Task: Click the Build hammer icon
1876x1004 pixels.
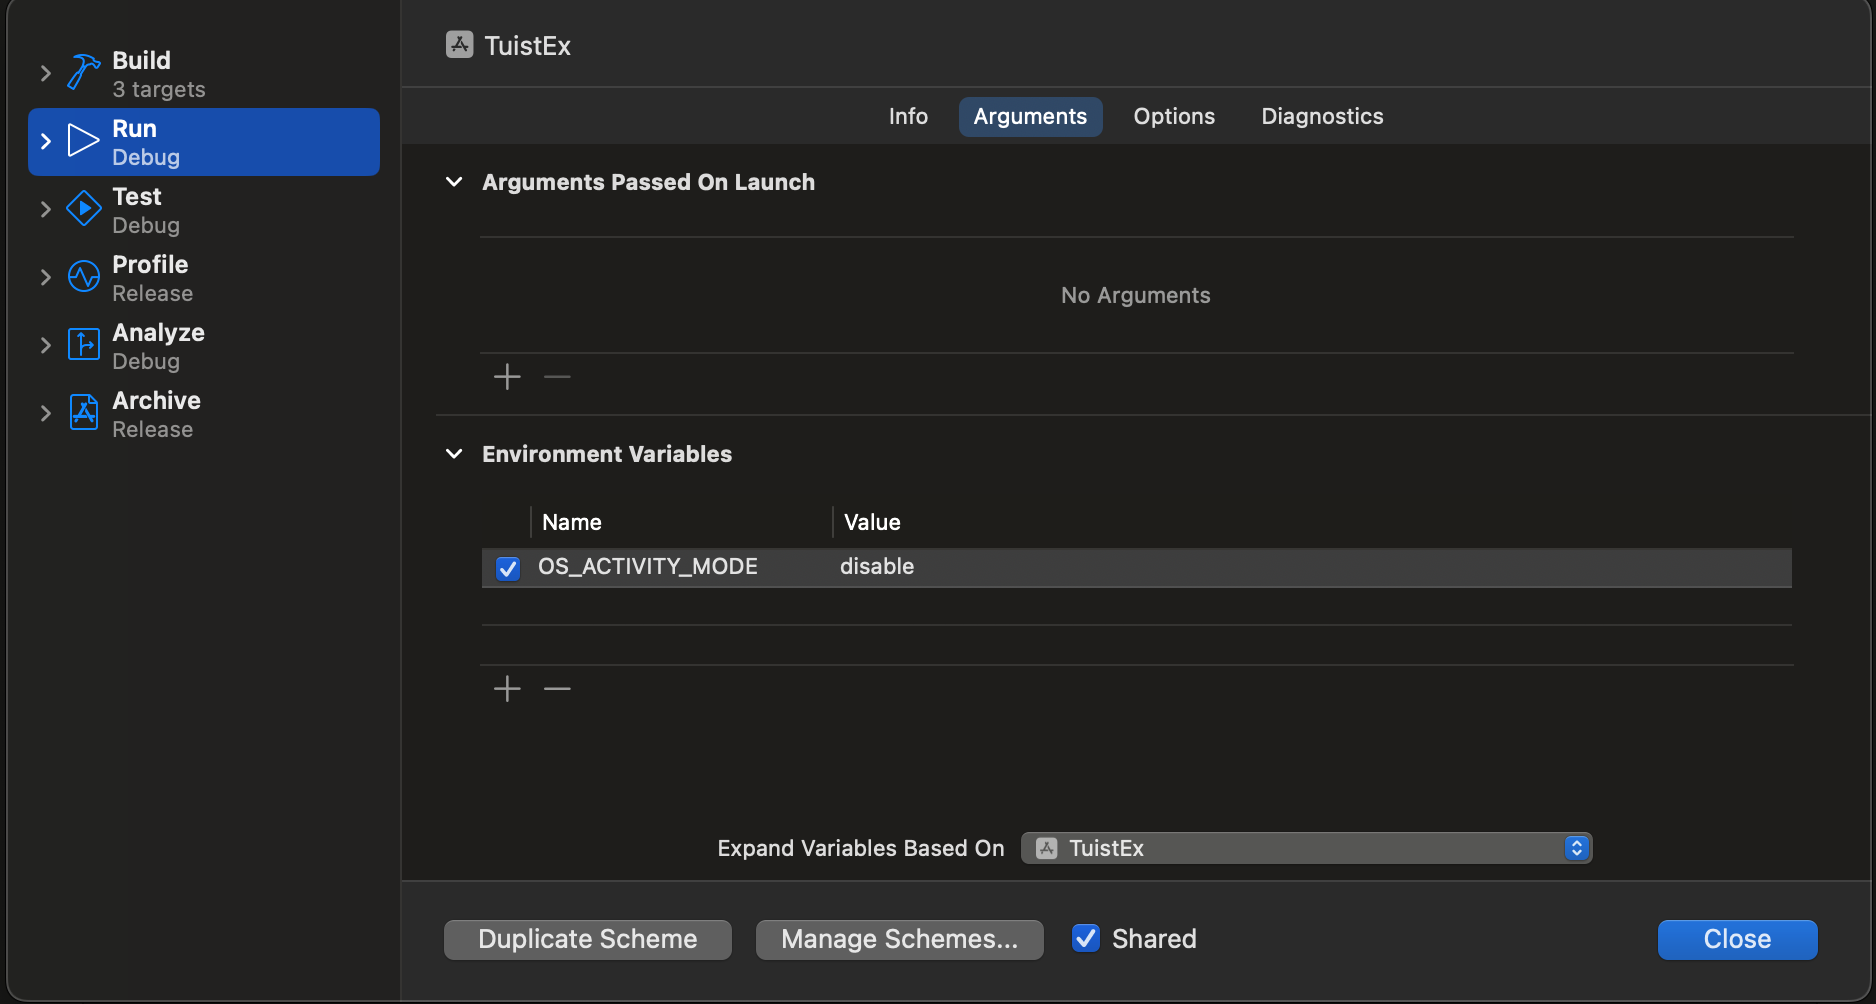Action: coord(84,73)
